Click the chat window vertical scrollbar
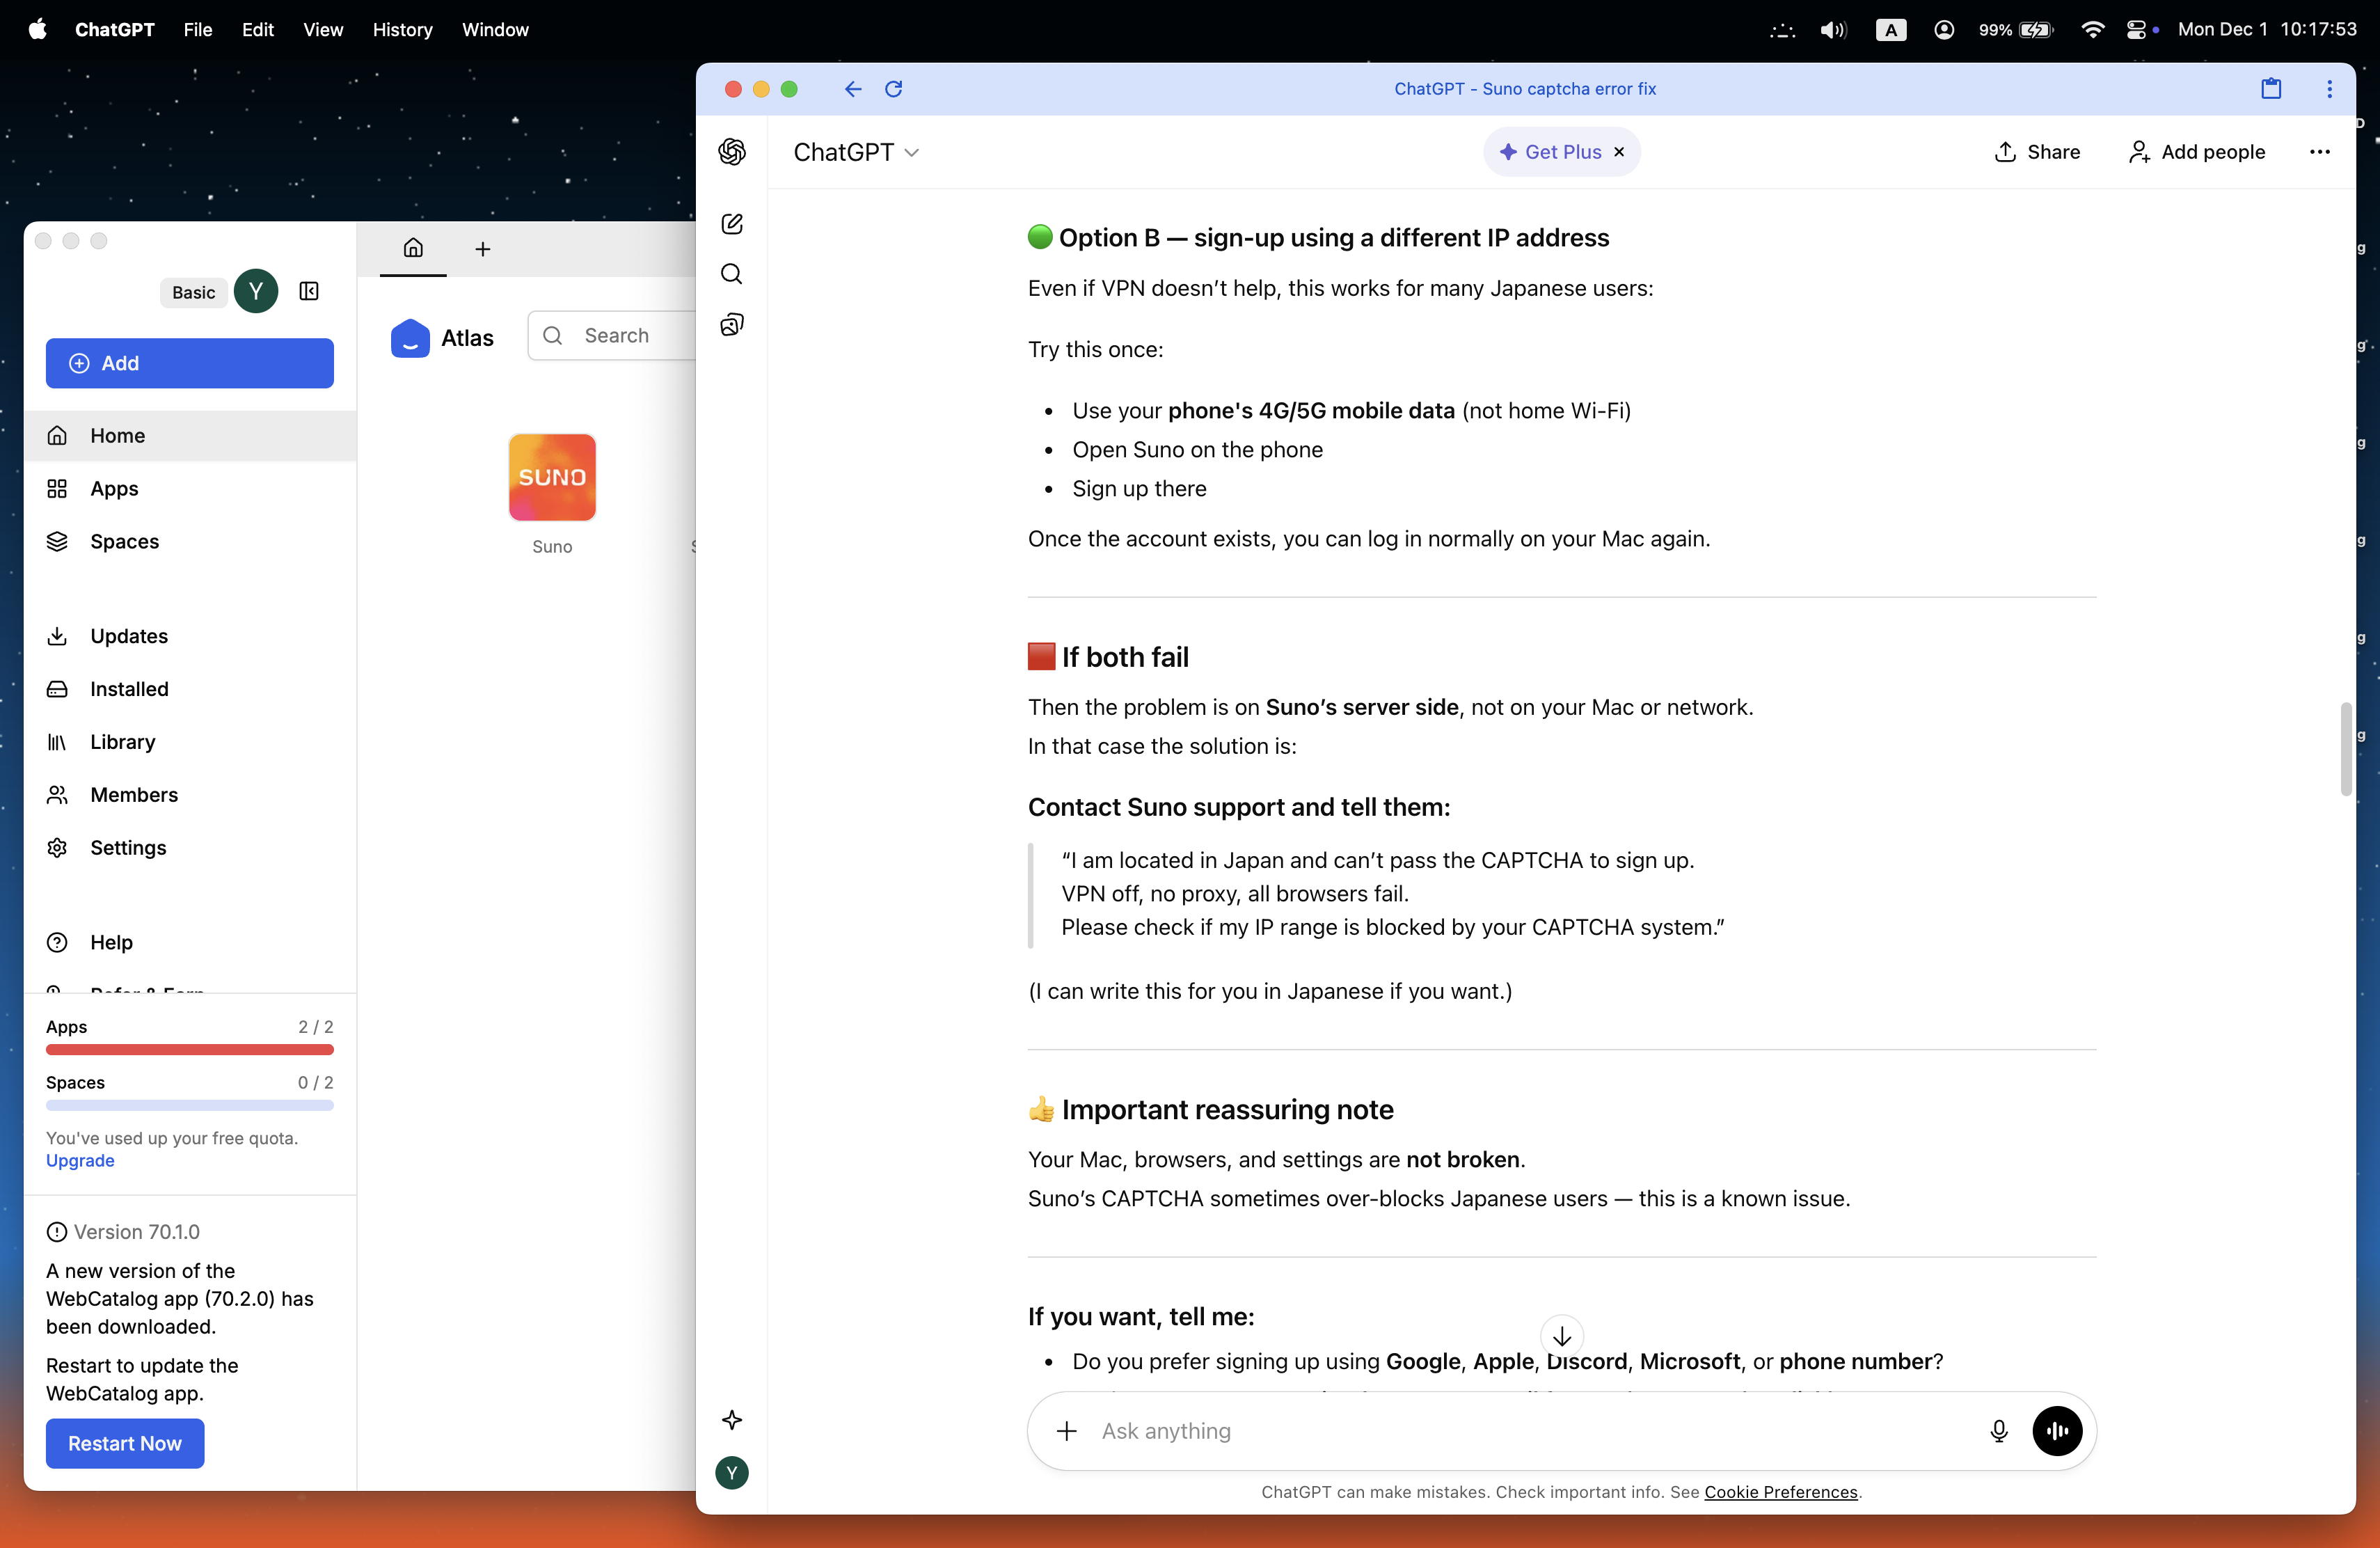The image size is (2380, 1548). click(x=2345, y=748)
